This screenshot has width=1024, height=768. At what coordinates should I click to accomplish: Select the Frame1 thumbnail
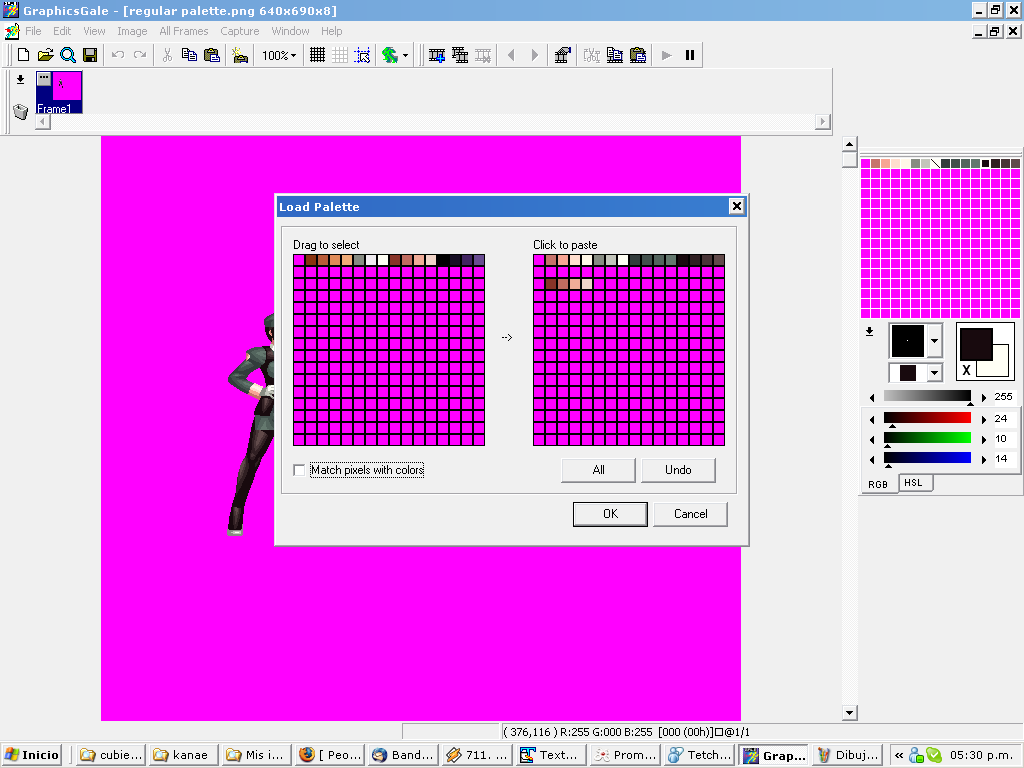coord(59,91)
